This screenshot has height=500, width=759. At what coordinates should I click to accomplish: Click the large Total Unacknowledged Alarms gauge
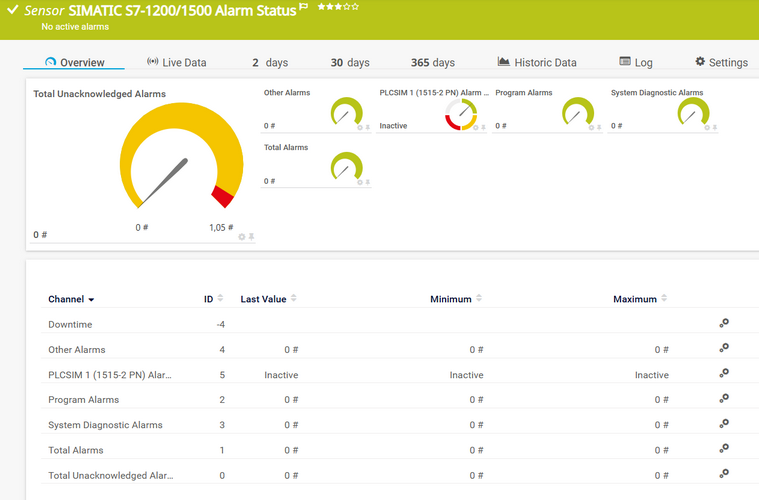pyautogui.click(x=181, y=156)
